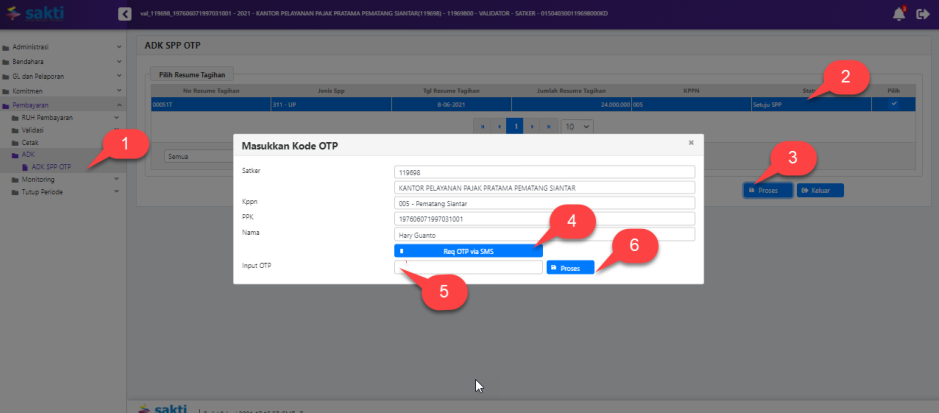
Task: Open the rows-per-page dropdown showing 10
Action: click(576, 127)
